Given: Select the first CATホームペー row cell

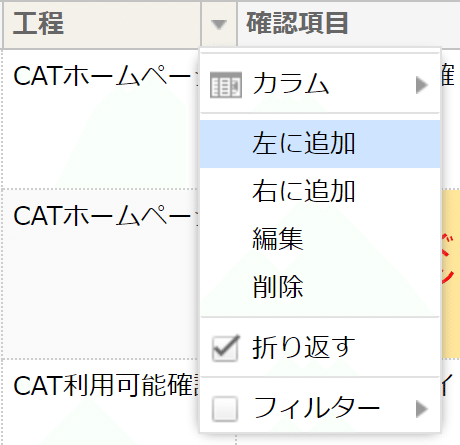Looking at the screenshot, I should pyautogui.click(x=101, y=119).
